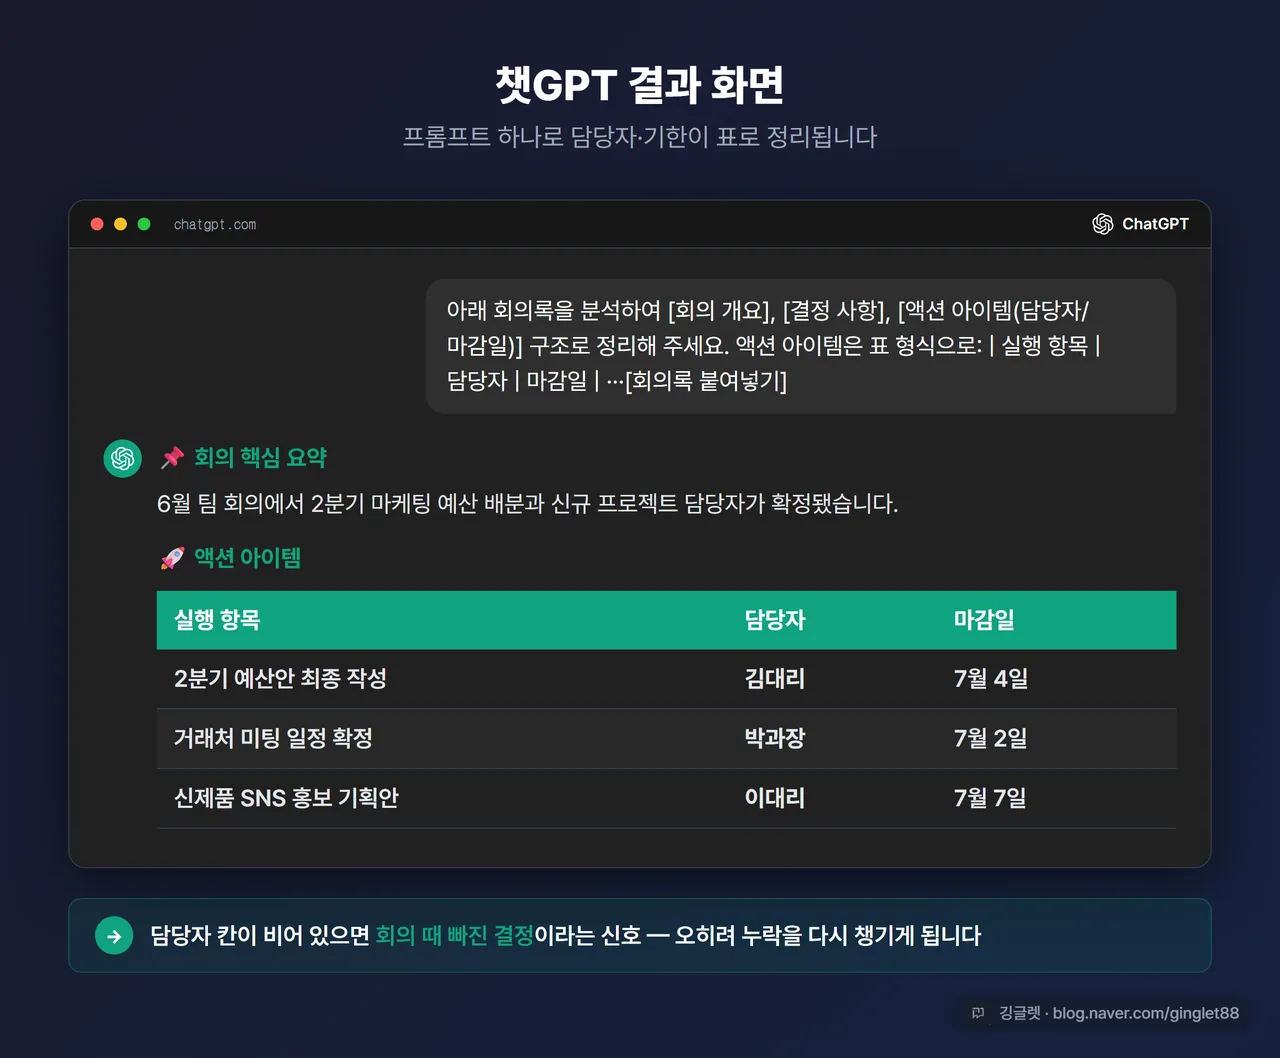Viewport: 1280px width, 1058px height.
Task: Click the green arrow icon in bottom banner
Action: tap(114, 936)
